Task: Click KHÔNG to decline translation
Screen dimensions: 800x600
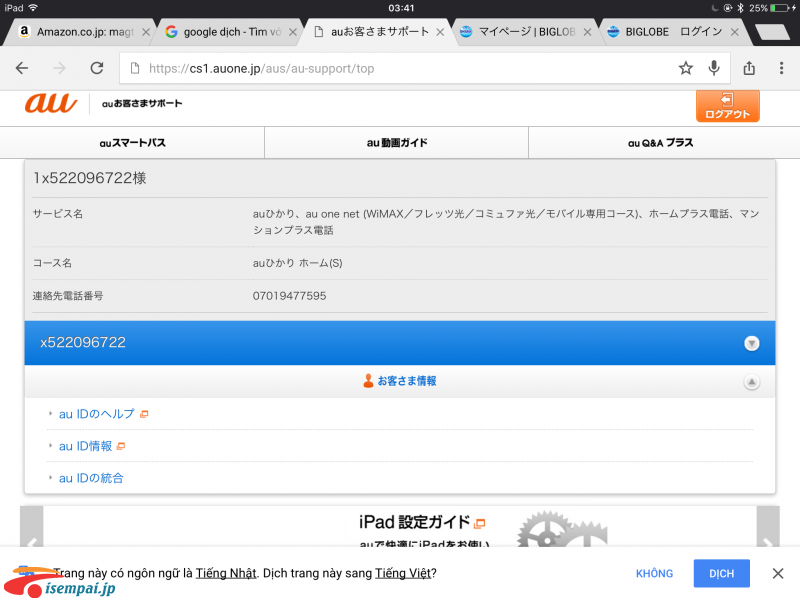Action: 654,573
